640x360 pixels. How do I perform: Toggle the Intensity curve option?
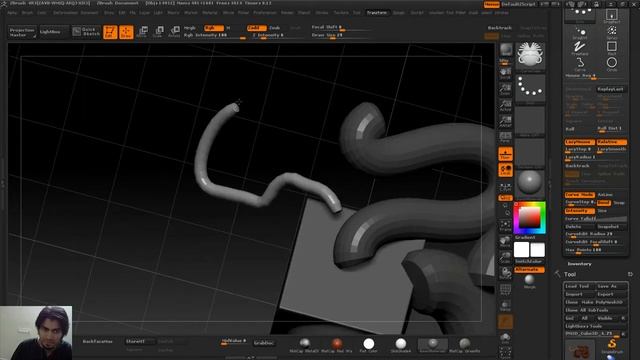[580, 211]
